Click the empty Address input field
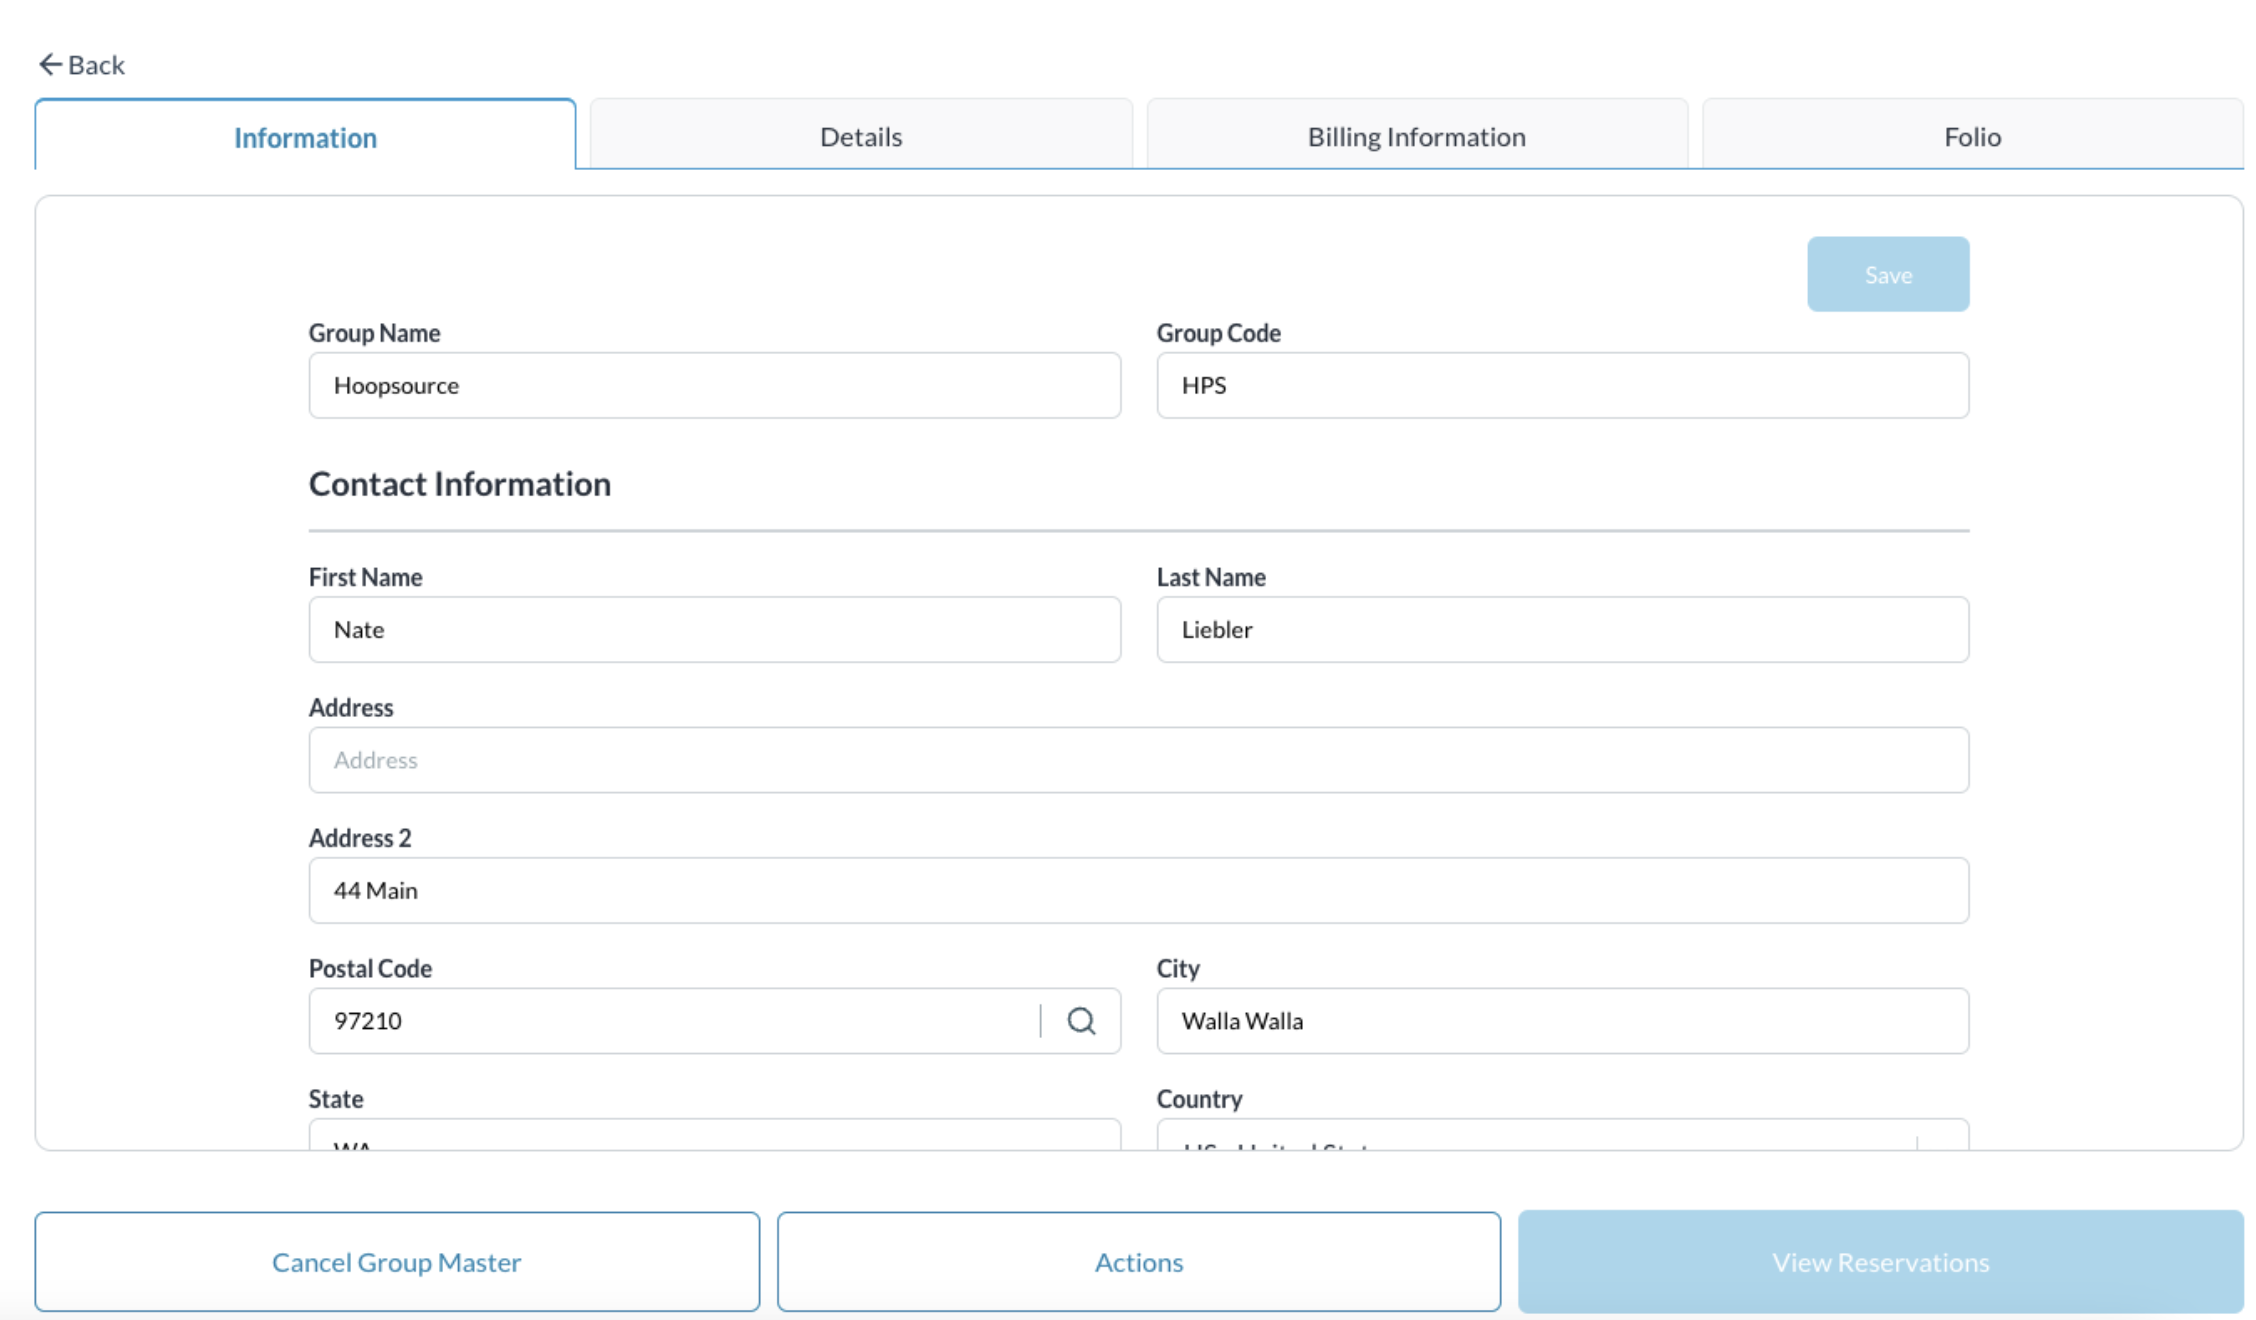This screenshot has height=1320, width=2256. pos(1138,760)
